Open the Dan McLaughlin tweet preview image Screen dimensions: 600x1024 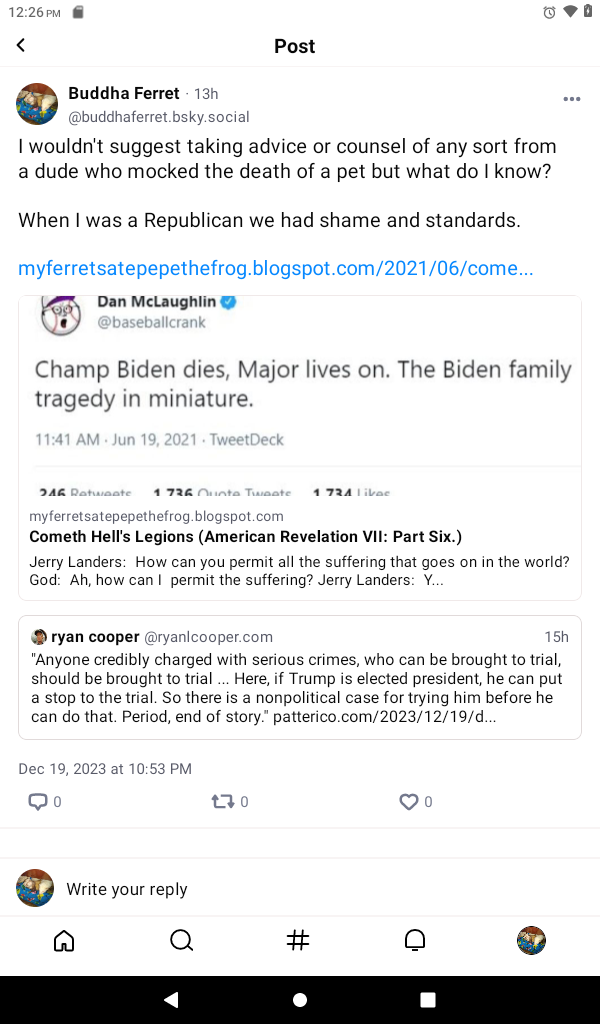pyautogui.click(x=300, y=396)
